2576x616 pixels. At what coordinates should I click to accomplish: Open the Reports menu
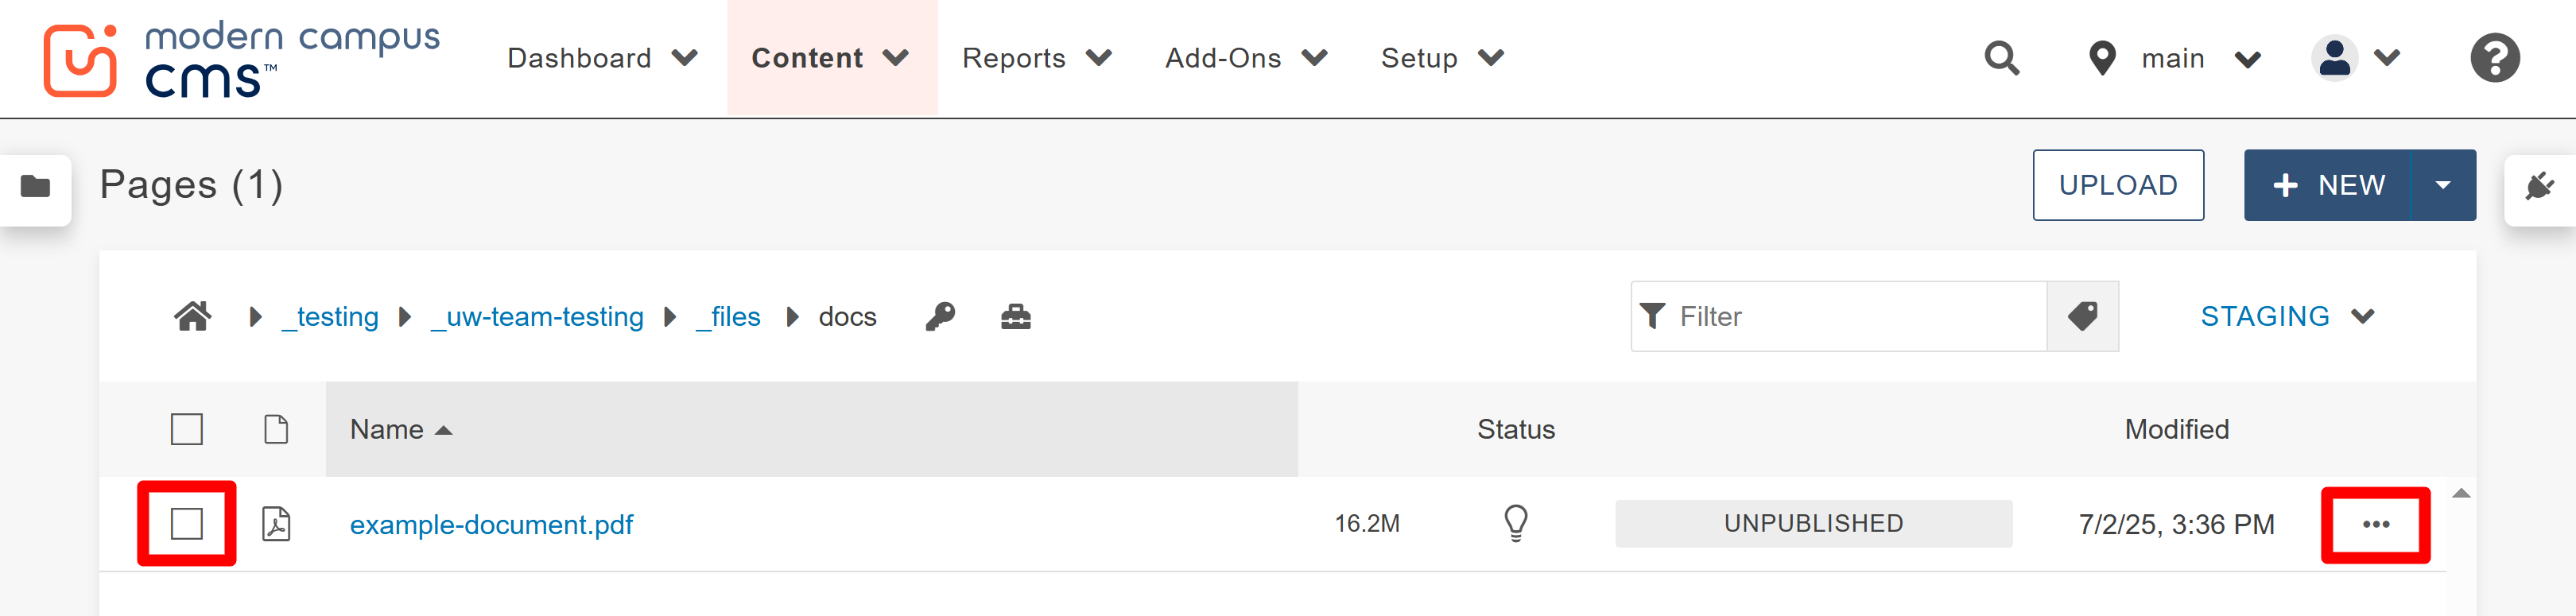point(1015,58)
